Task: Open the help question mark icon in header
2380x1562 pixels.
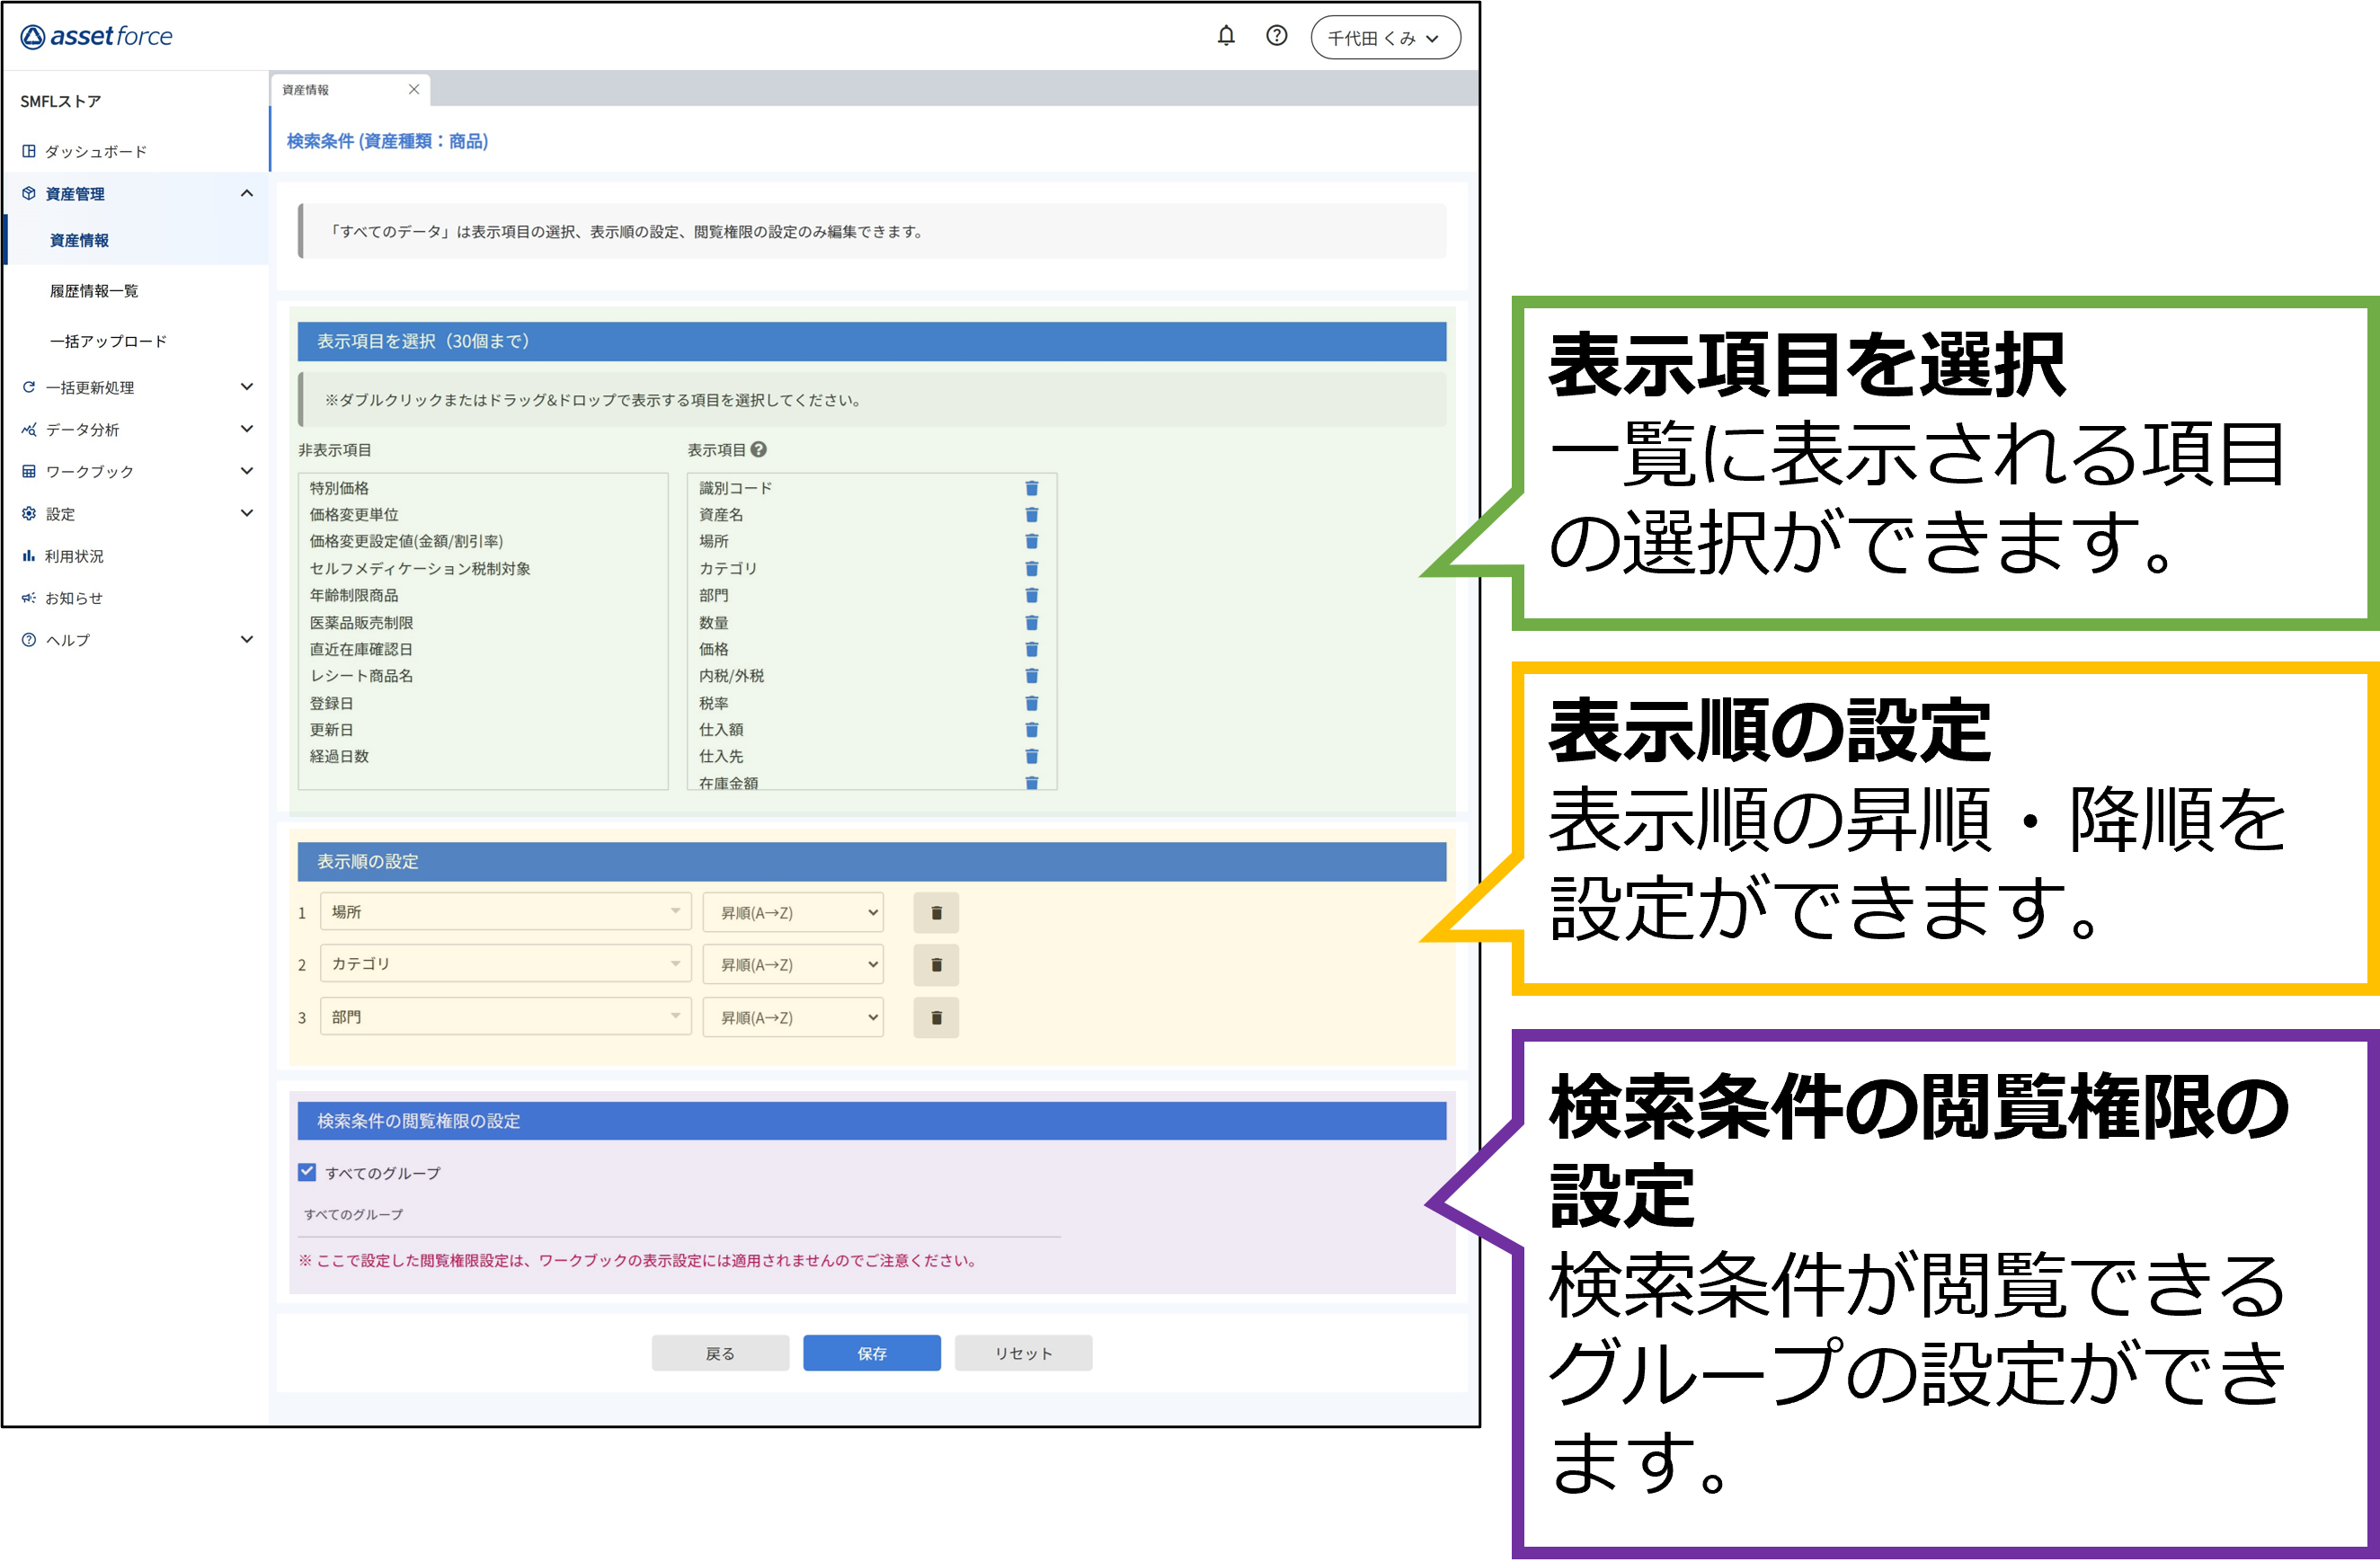Action: tap(1276, 36)
